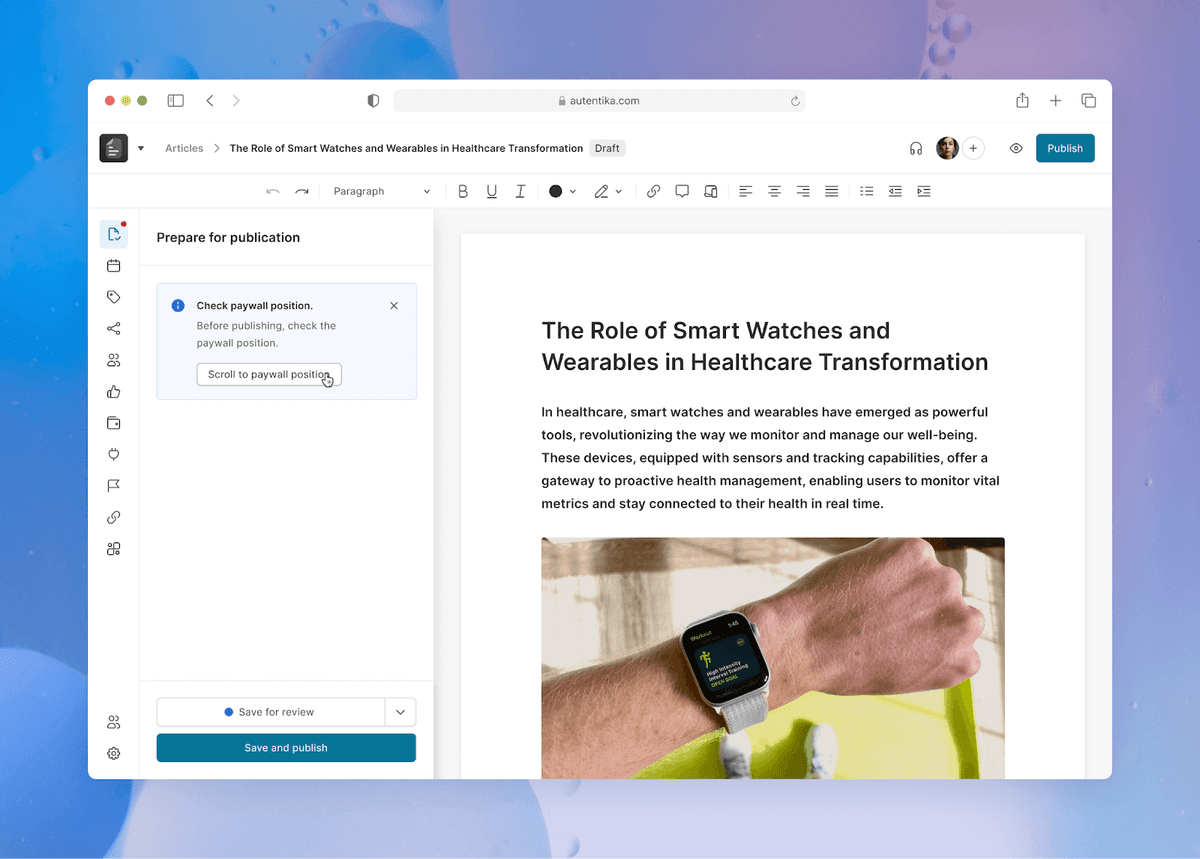Show browser tab overview
The height and width of the screenshot is (859, 1200).
pos(1089,101)
